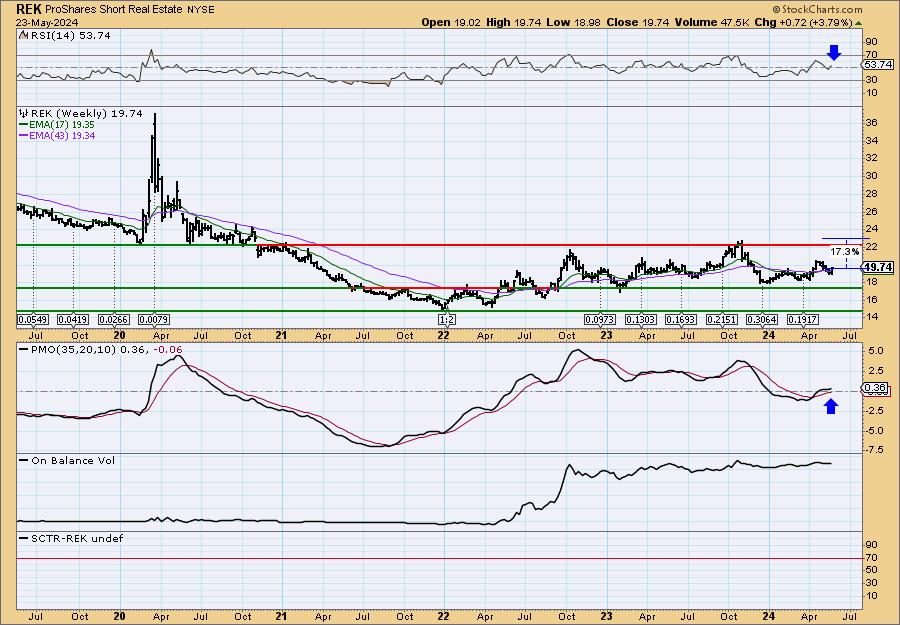
Task: Select the REK ticker symbol in the header
Action: [x=28, y=9]
